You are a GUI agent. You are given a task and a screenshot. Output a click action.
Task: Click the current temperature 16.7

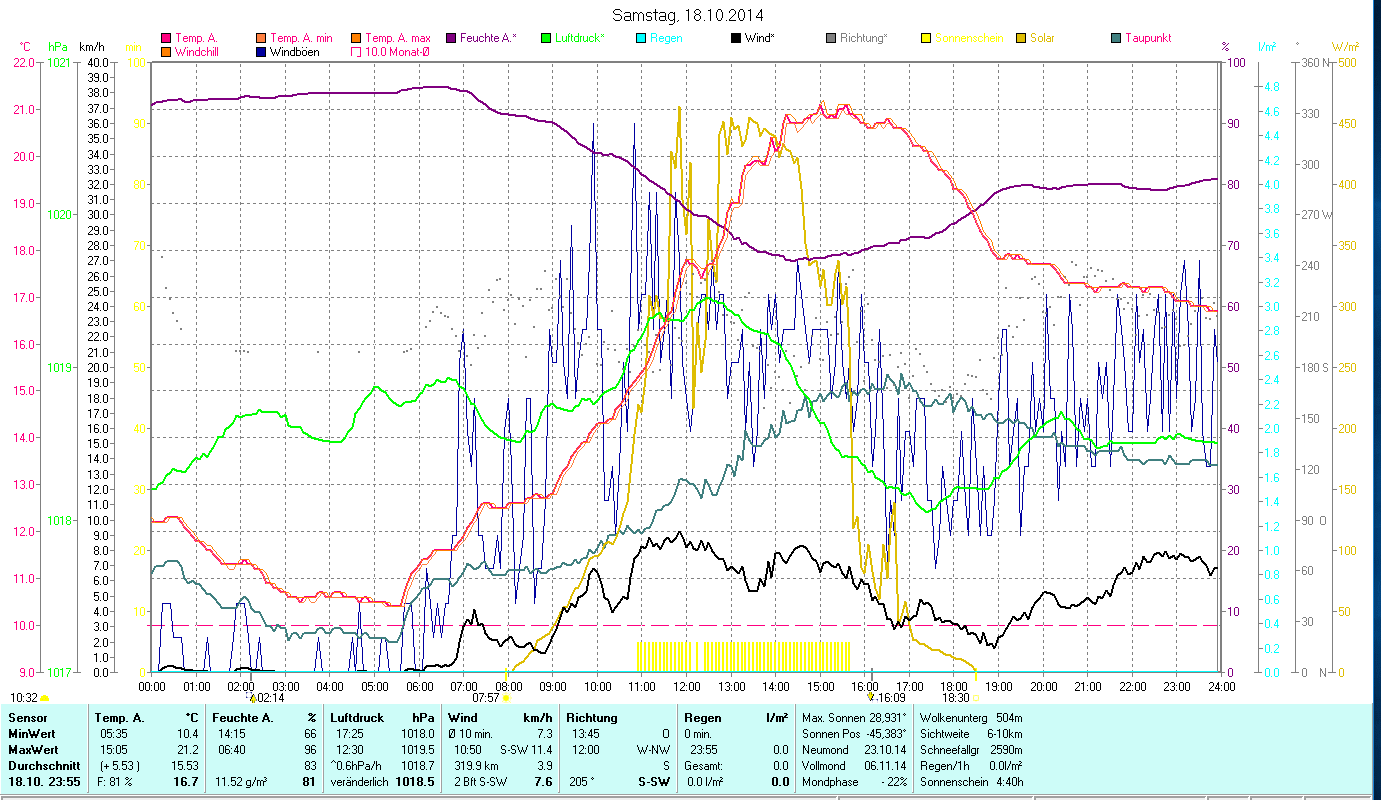tap(188, 782)
